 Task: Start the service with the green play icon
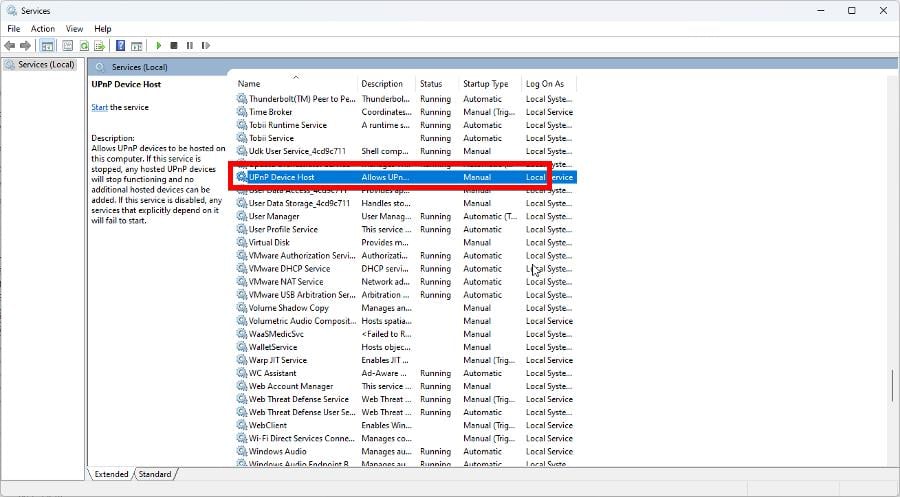(x=159, y=45)
